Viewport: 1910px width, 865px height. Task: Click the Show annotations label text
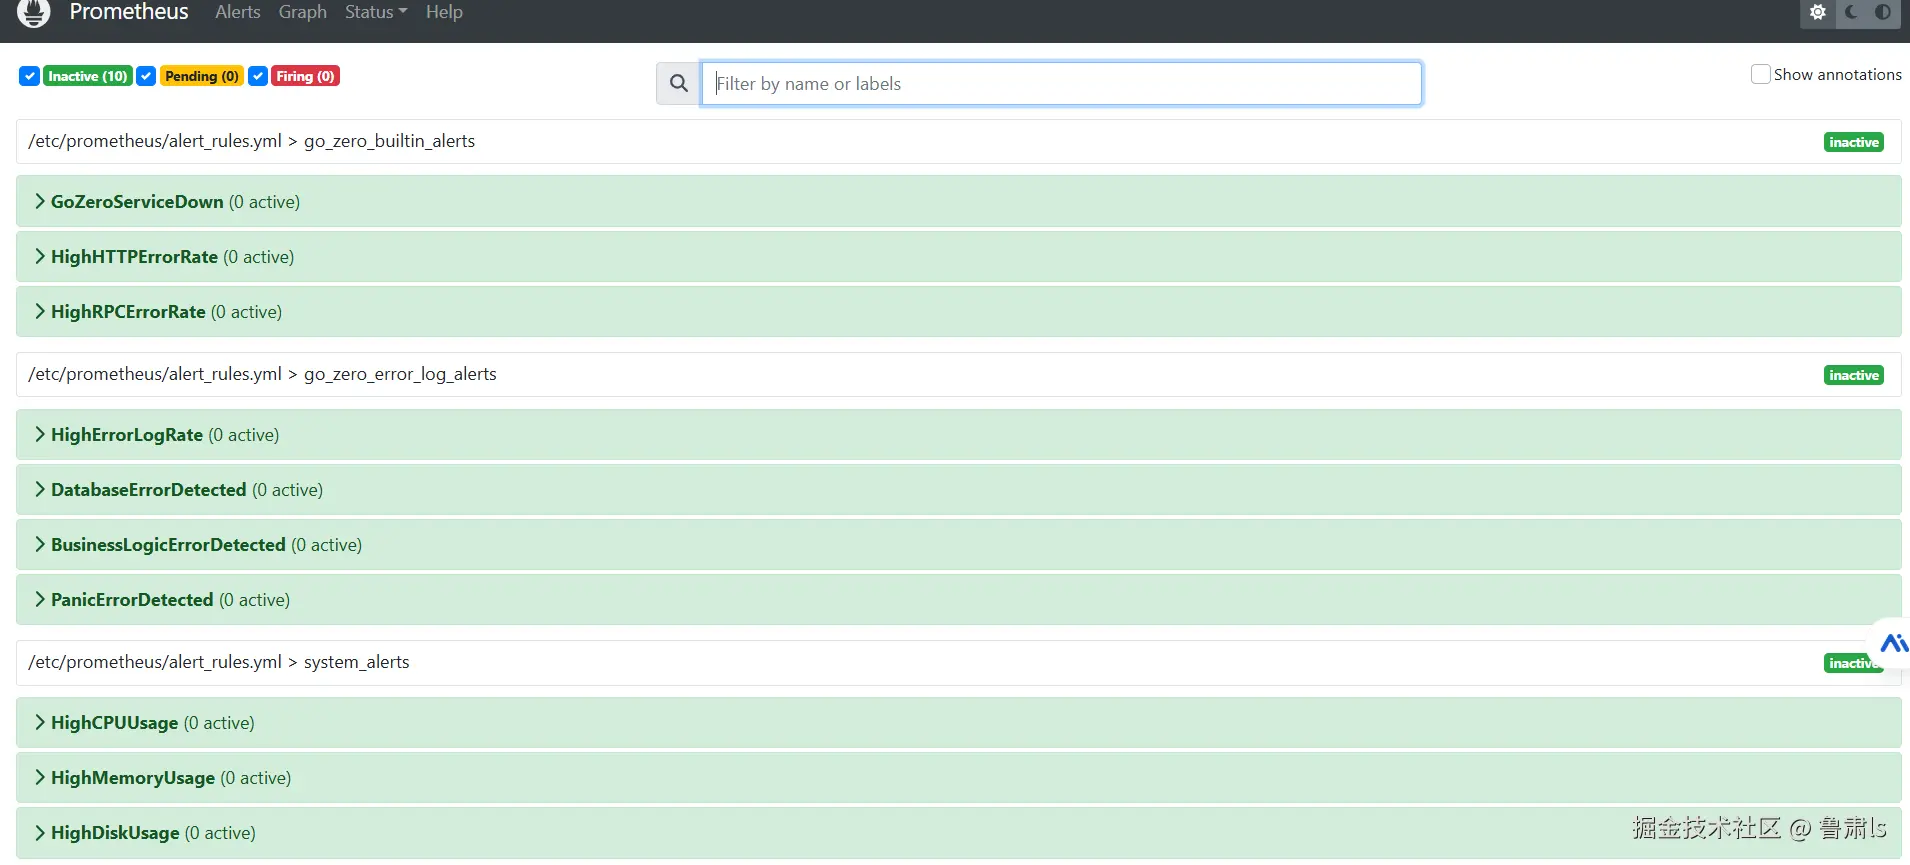(1838, 74)
